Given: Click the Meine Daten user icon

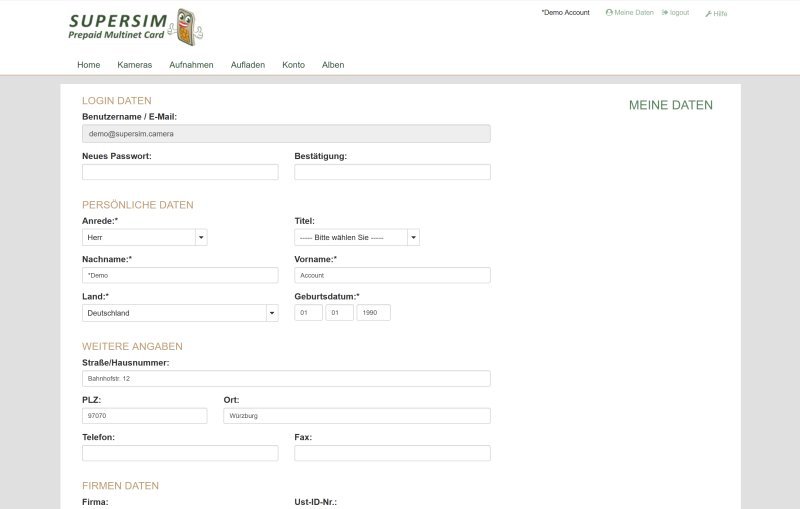Looking at the screenshot, I should point(609,13).
